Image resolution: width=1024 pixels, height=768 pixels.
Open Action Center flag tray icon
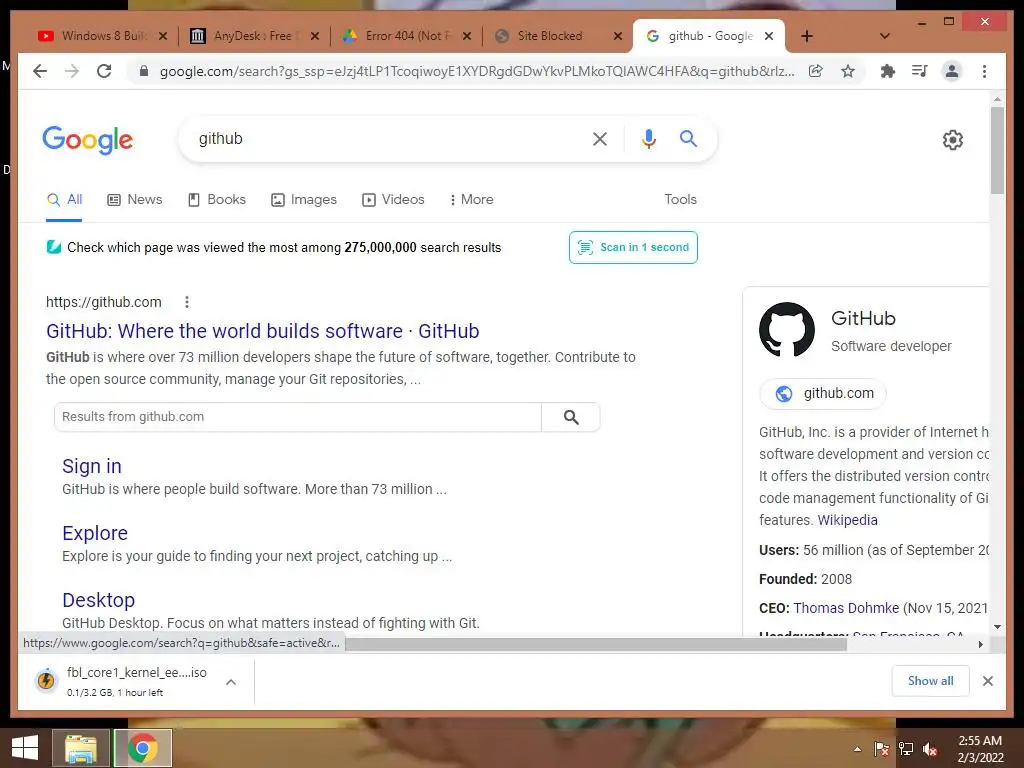coord(882,749)
